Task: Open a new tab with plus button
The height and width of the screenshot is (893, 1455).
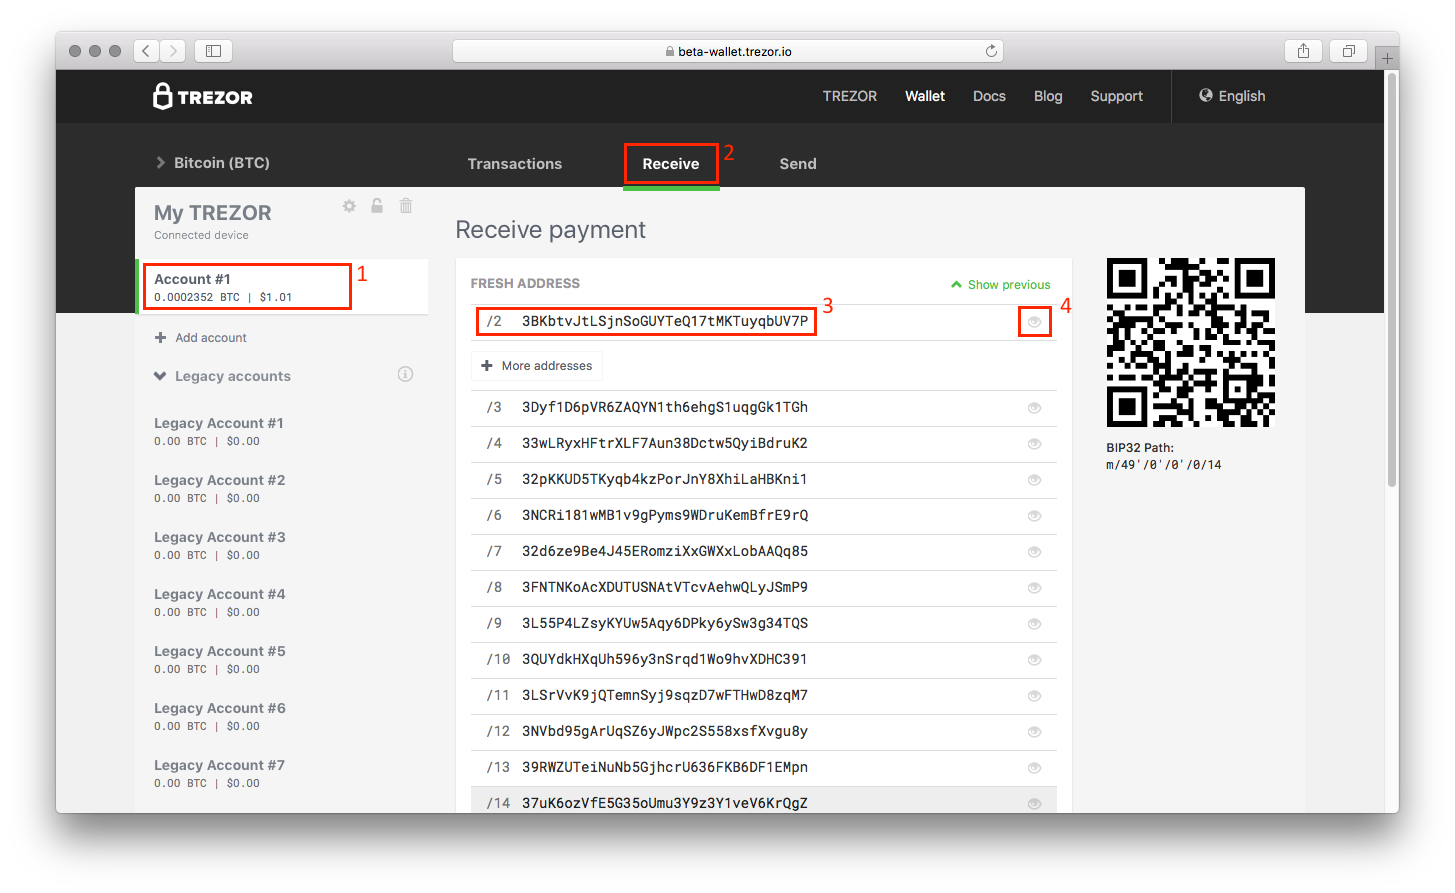Action: [x=1387, y=58]
